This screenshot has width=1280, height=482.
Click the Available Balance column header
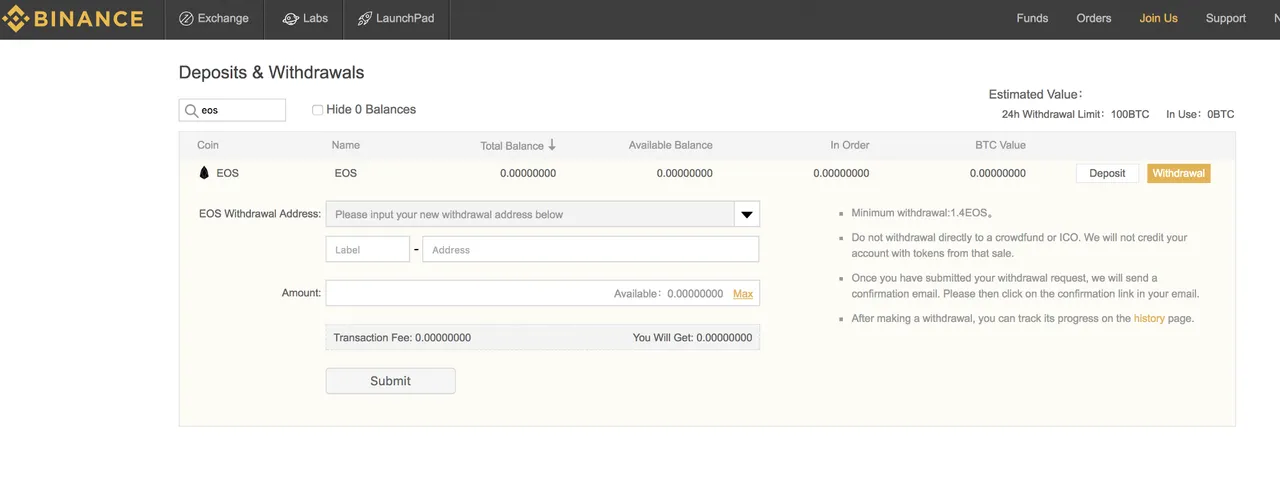click(671, 145)
